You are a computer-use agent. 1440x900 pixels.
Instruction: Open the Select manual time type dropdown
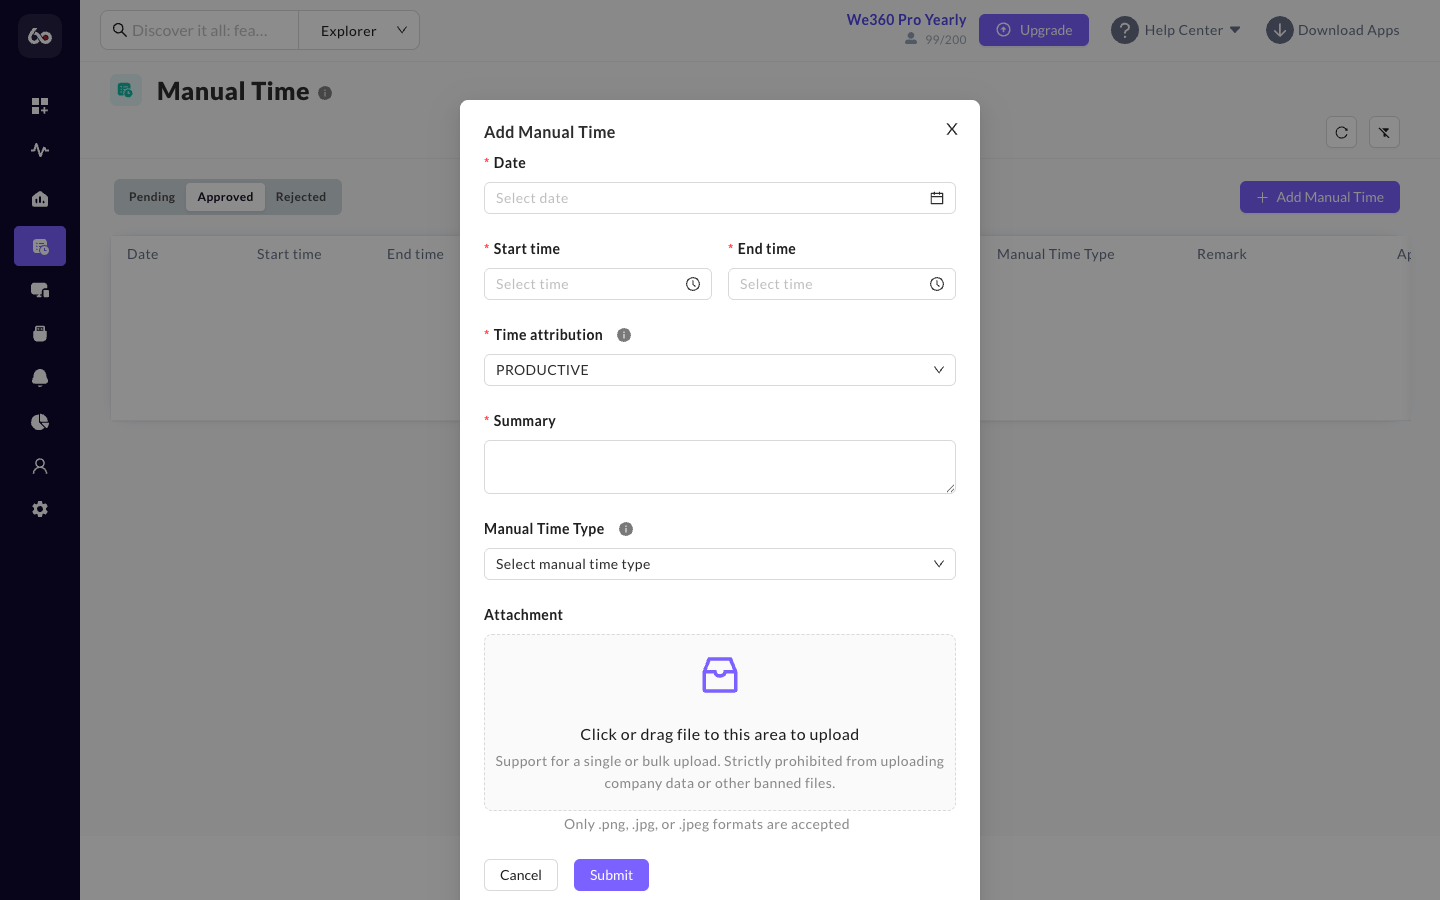point(720,564)
